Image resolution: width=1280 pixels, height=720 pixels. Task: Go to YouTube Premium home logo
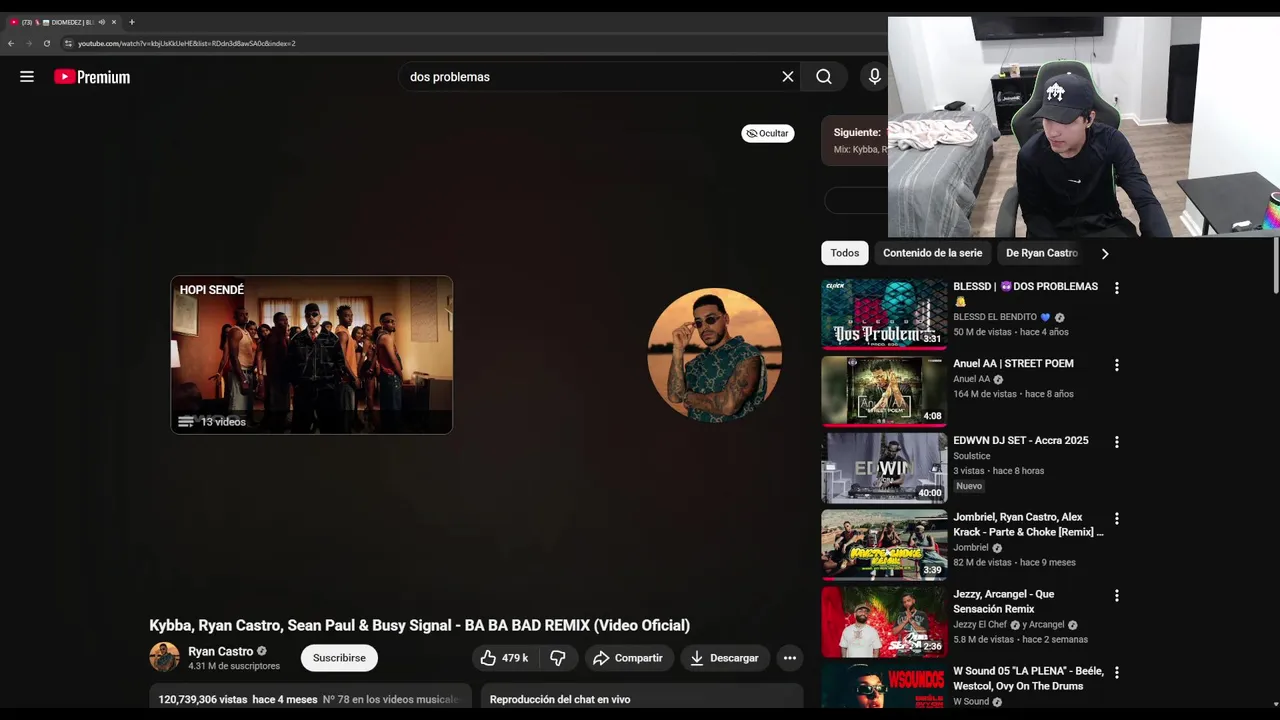point(92,77)
